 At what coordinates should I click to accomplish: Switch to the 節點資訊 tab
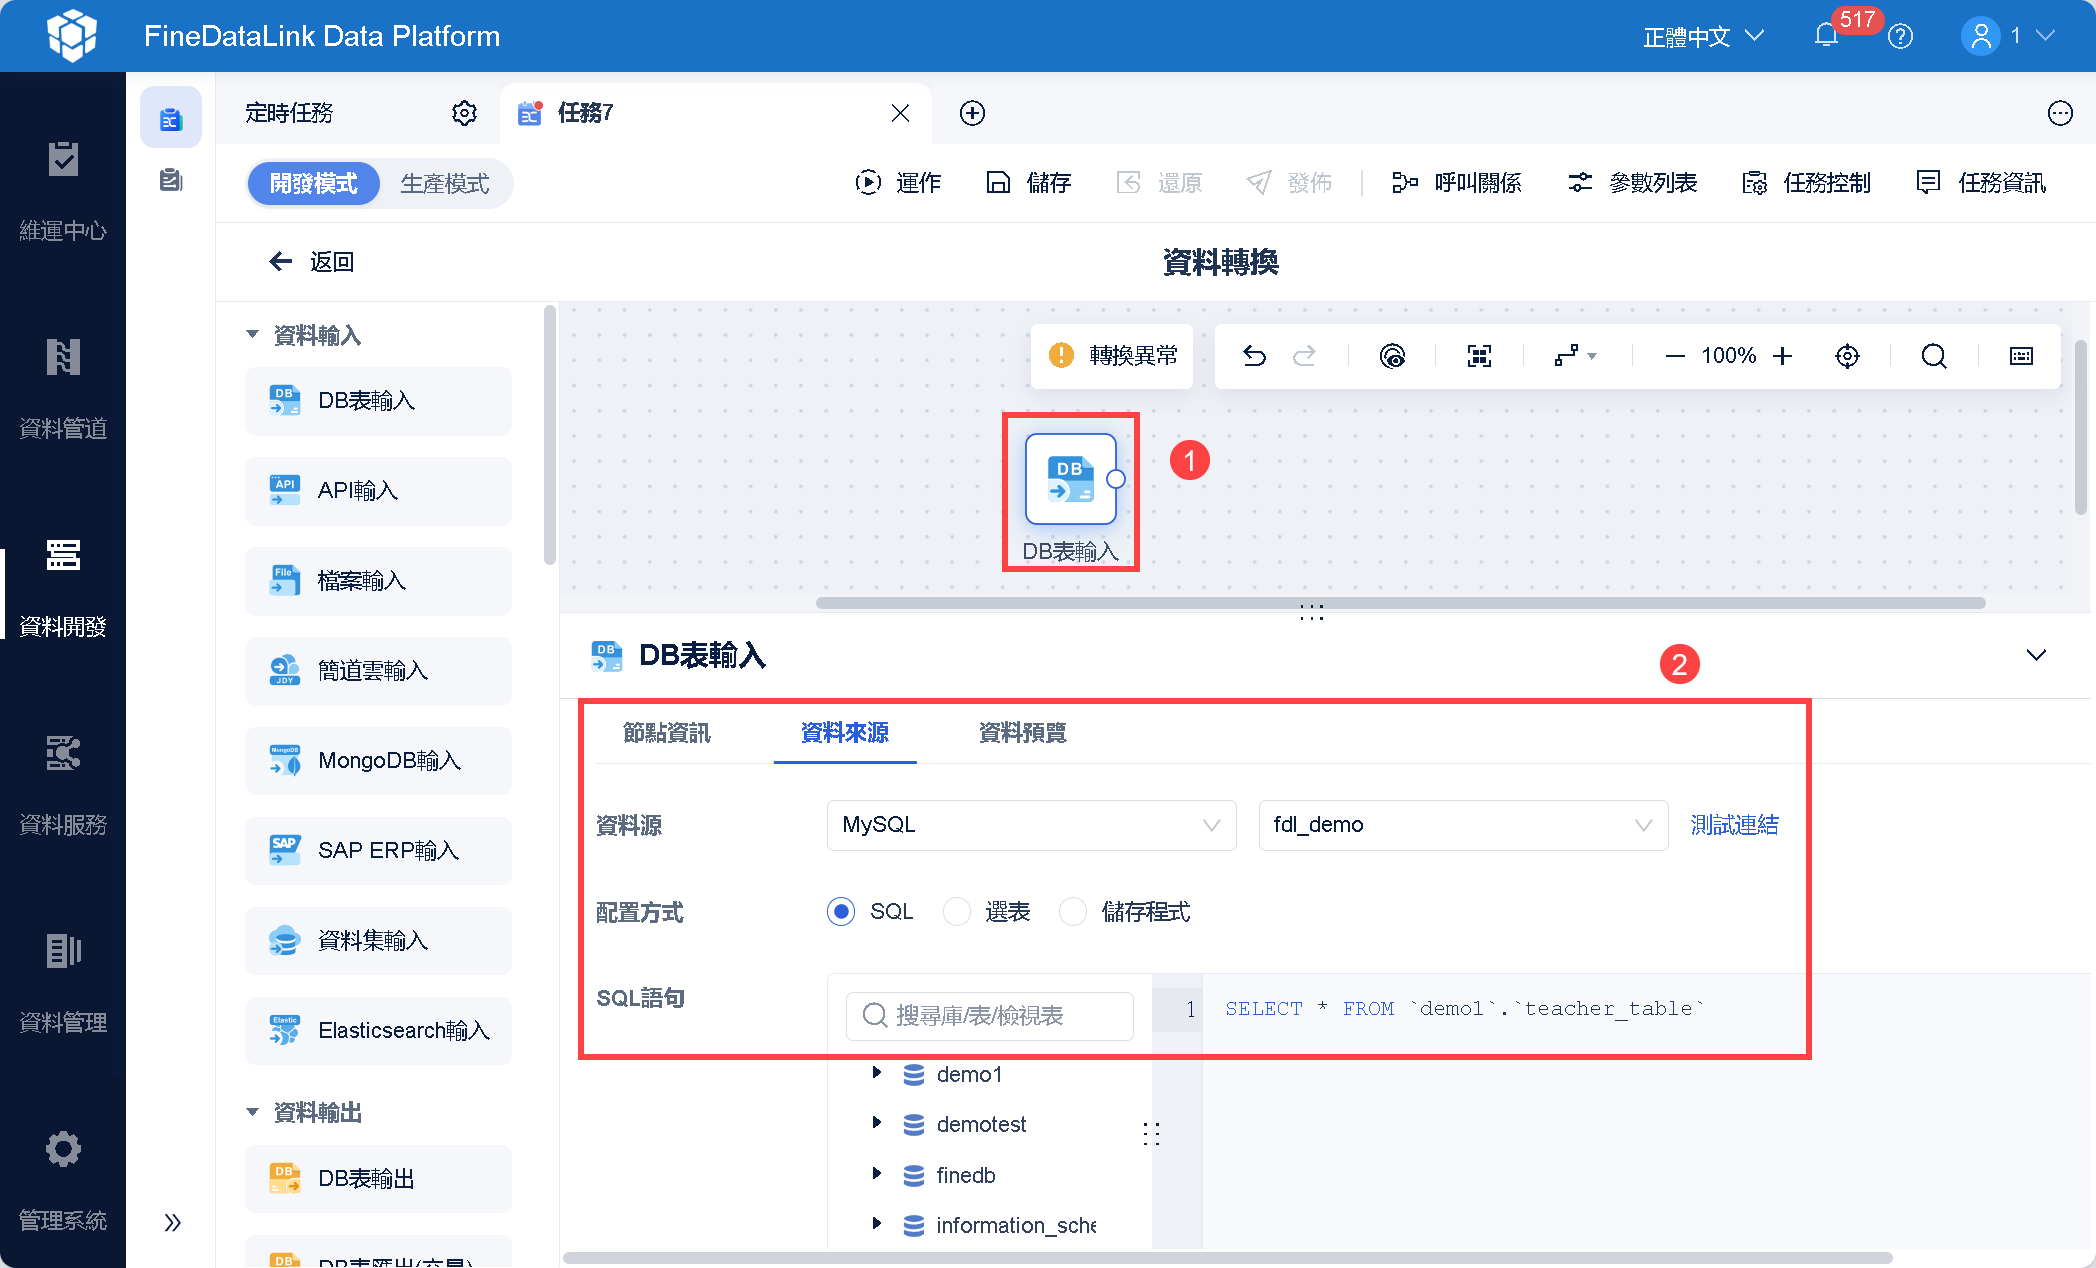click(x=666, y=733)
